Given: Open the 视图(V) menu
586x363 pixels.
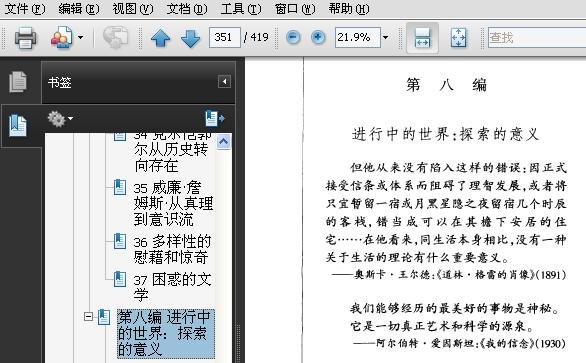Looking at the screenshot, I should (x=133, y=8).
